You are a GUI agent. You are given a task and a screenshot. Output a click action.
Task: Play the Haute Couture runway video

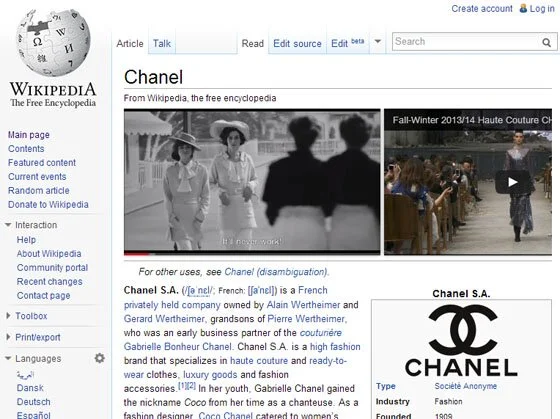(512, 182)
